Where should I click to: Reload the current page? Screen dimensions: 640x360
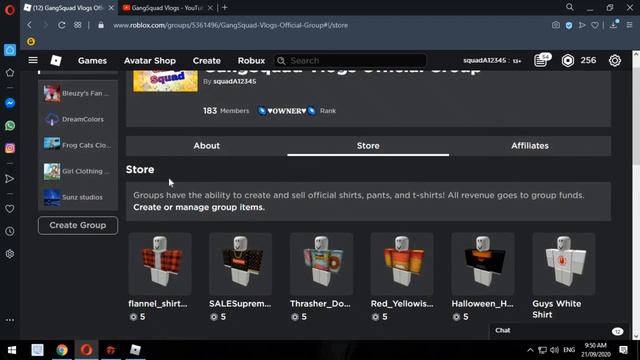pos(62,25)
